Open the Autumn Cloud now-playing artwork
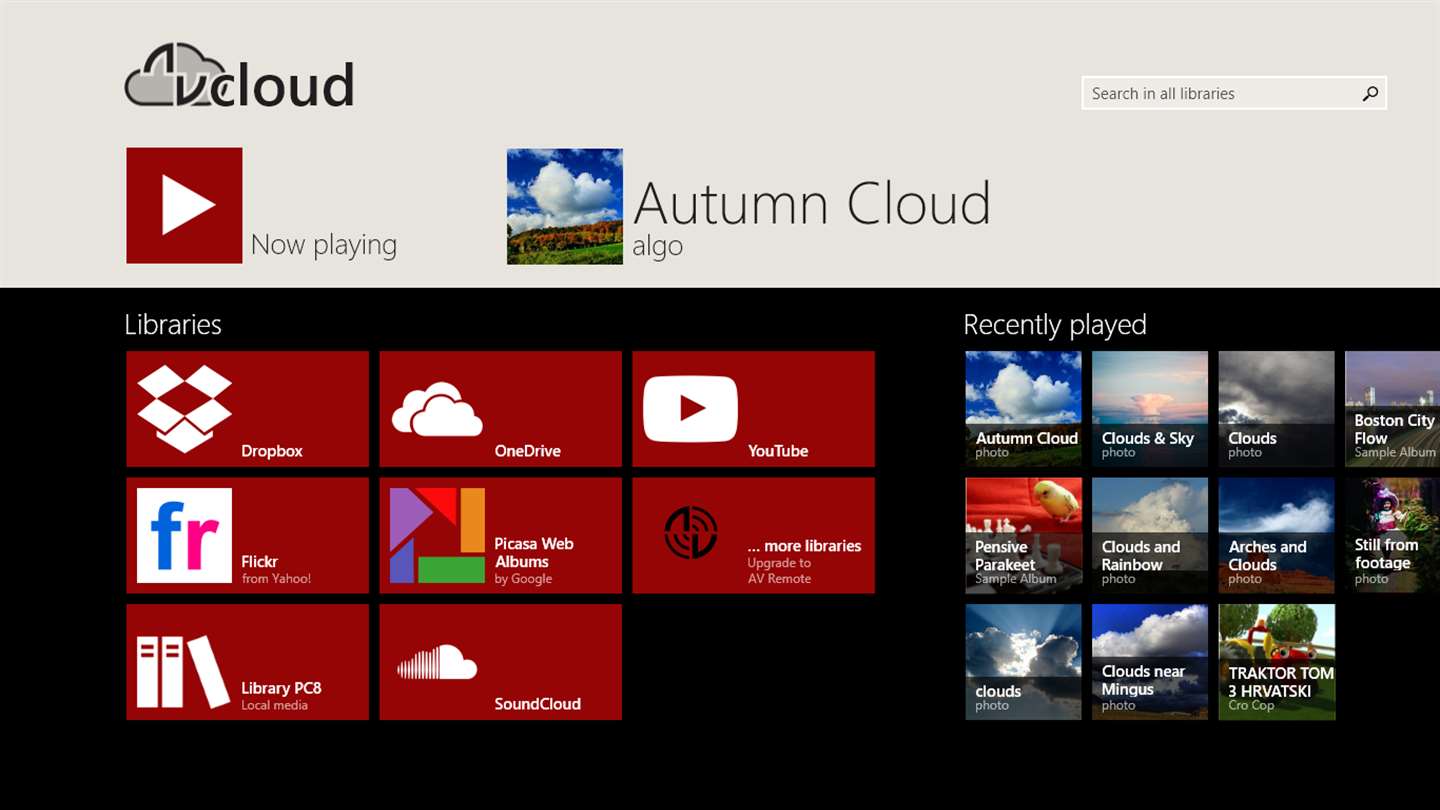Viewport: 1440px width, 810px height. [x=565, y=206]
